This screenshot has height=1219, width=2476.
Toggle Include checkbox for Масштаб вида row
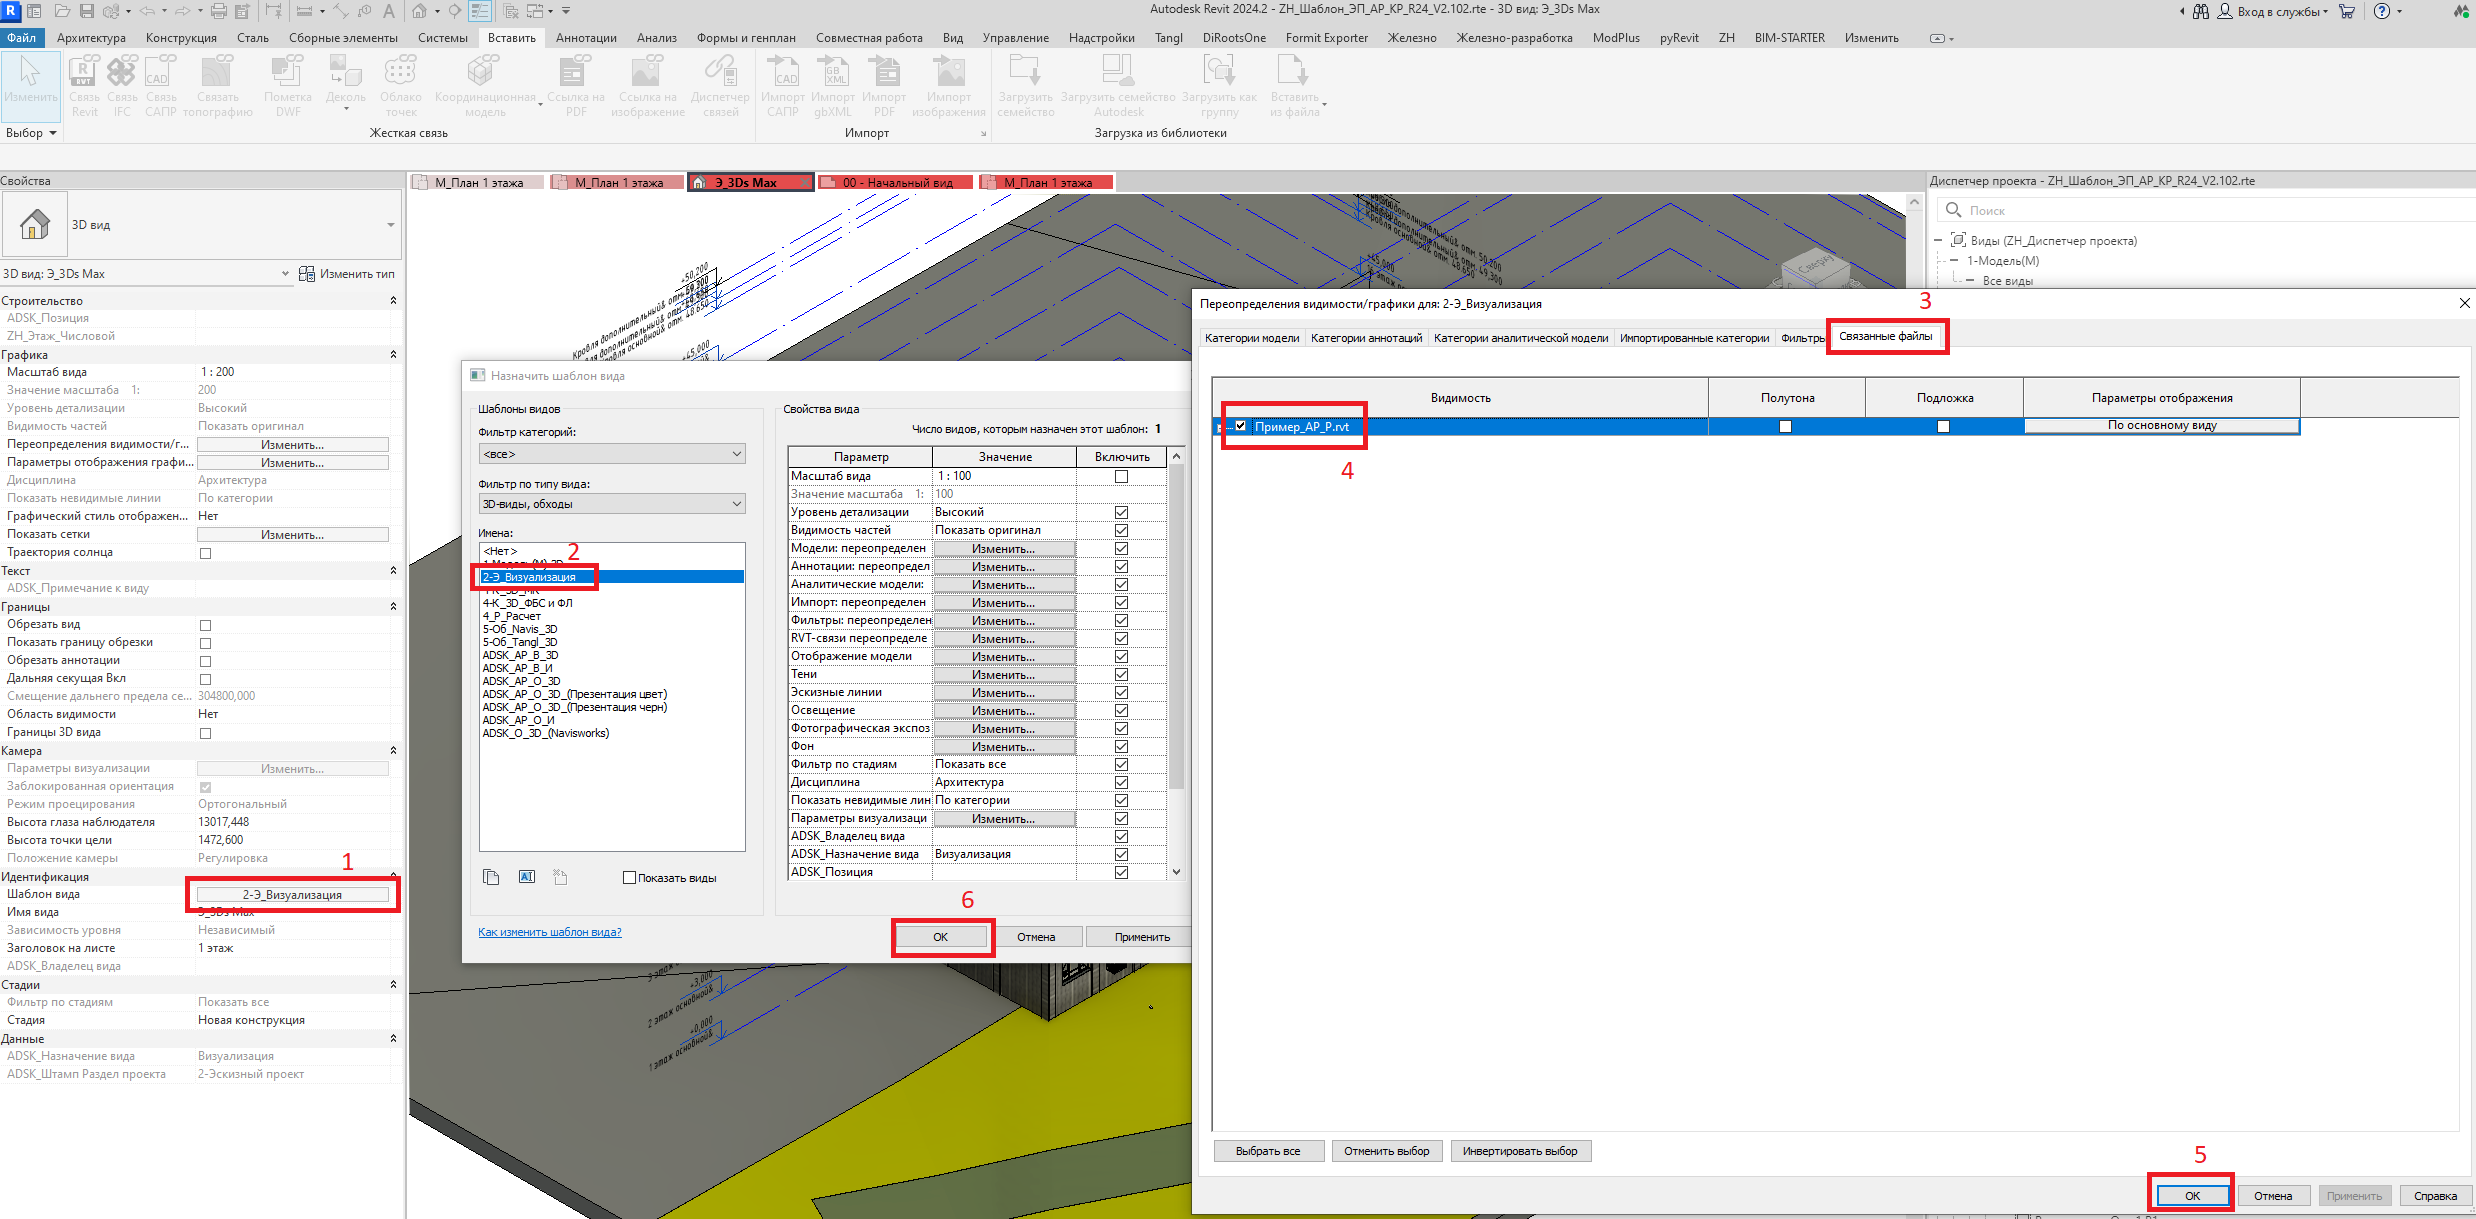click(x=1121, y=476)
